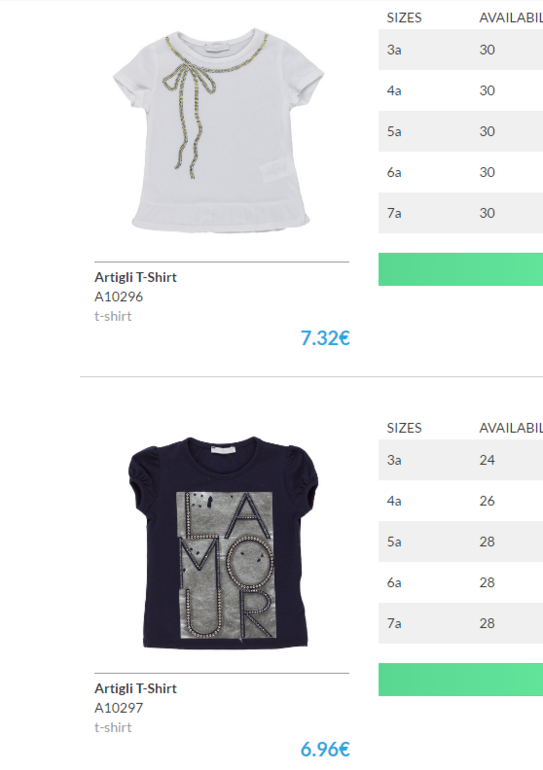543x770 pixels.
Task: Select the A10297 product code text
Action: pos(118,708)
